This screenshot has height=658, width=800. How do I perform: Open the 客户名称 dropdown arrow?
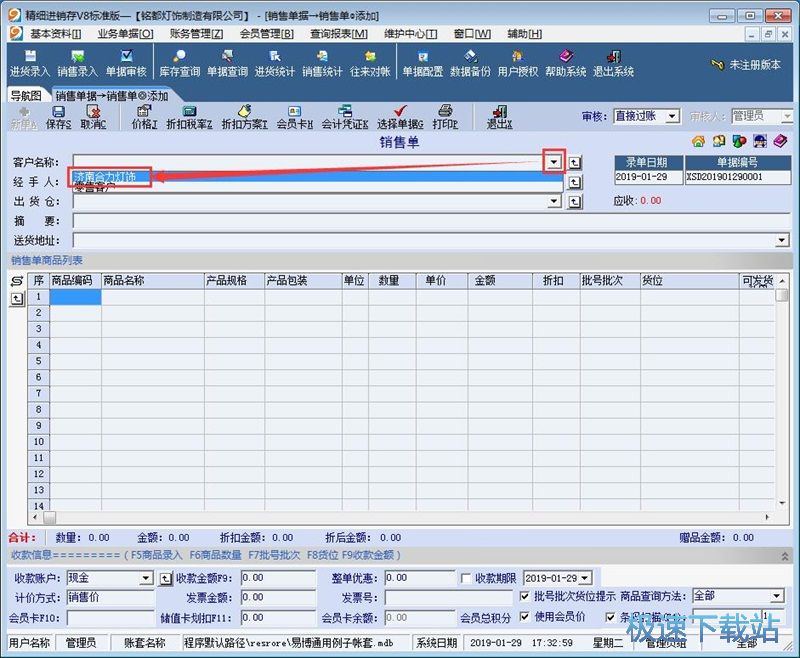pyautogui.click(x=554, y=160)
